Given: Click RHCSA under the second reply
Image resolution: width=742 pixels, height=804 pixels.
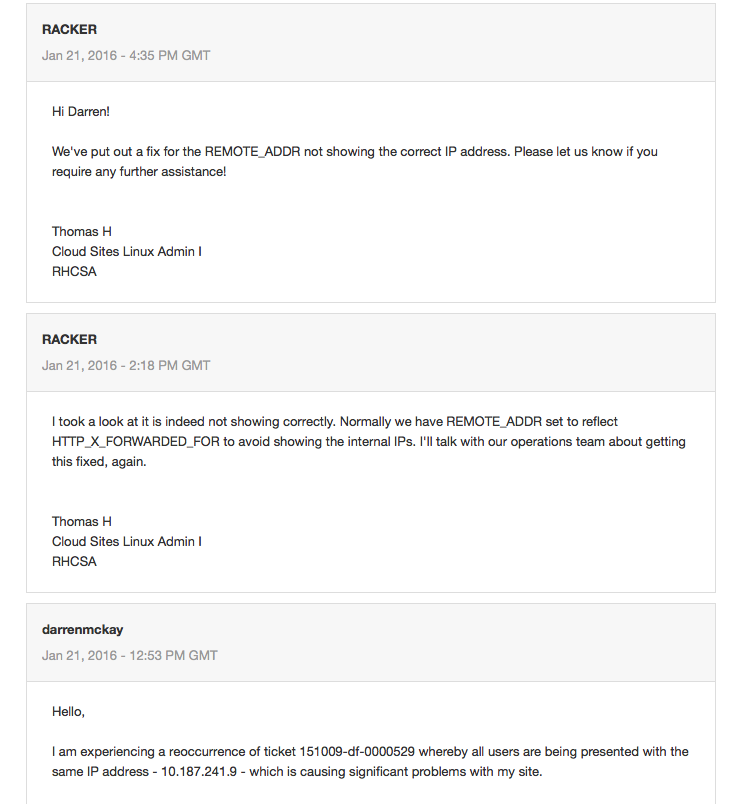Looking at the screenshot, I should tap(74, 561).
